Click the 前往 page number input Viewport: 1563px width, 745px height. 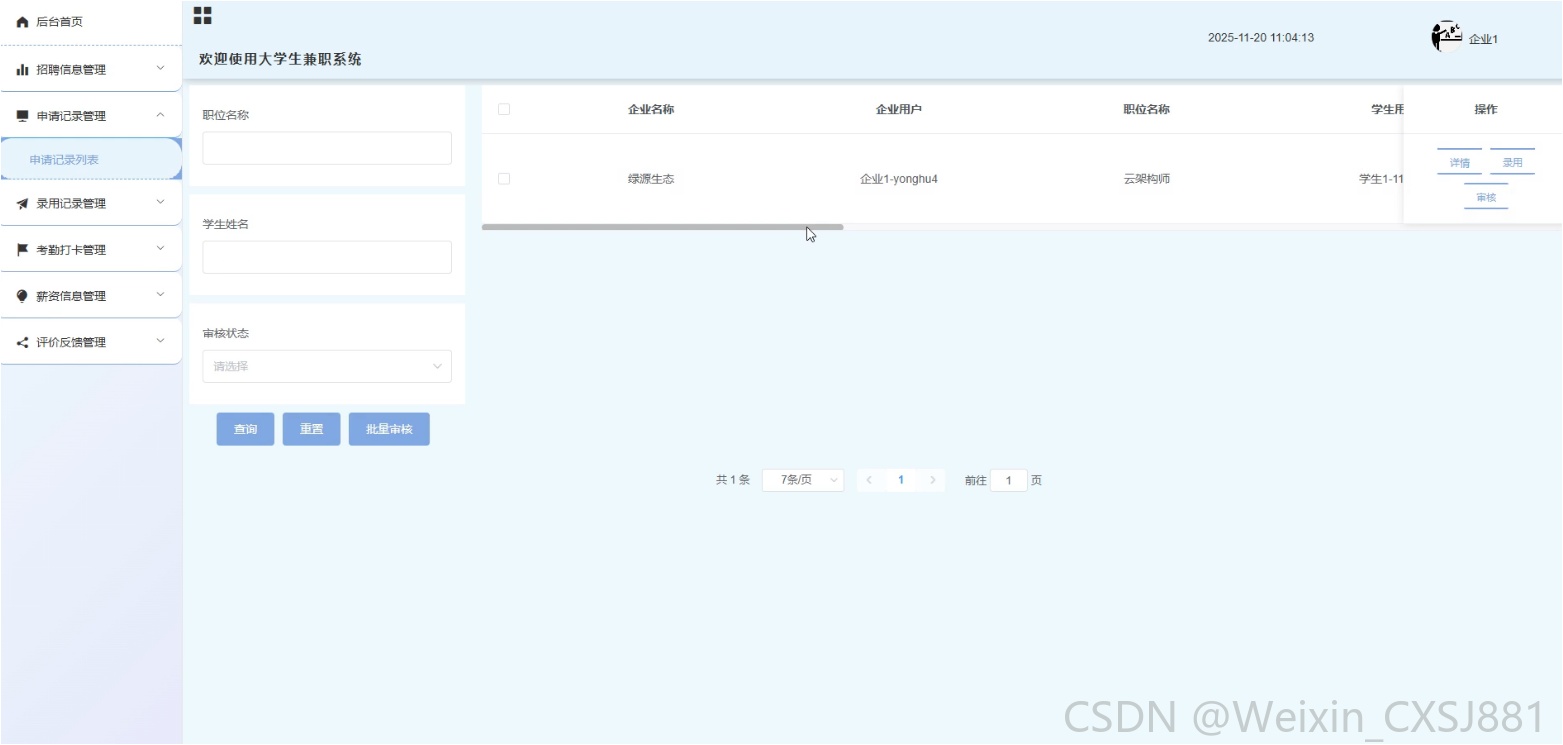(x=1009, y=481)
